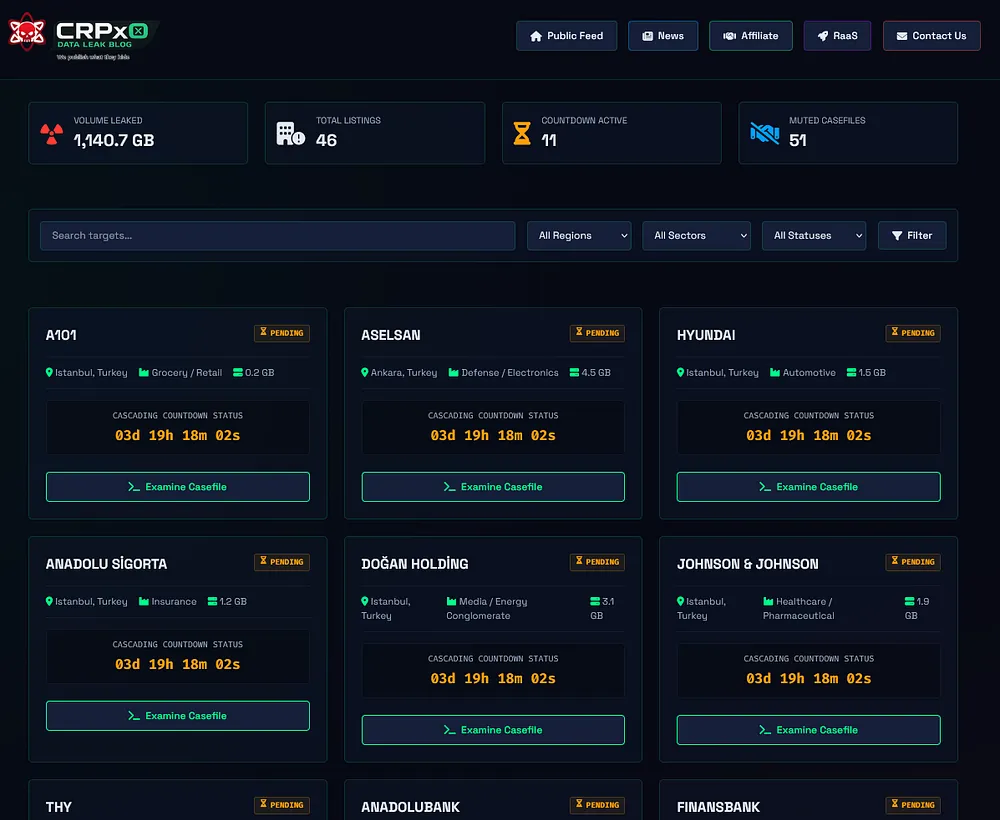Open the RaaS page
Viewport: 1000px width, 820px height.
[x=837, y=36]
